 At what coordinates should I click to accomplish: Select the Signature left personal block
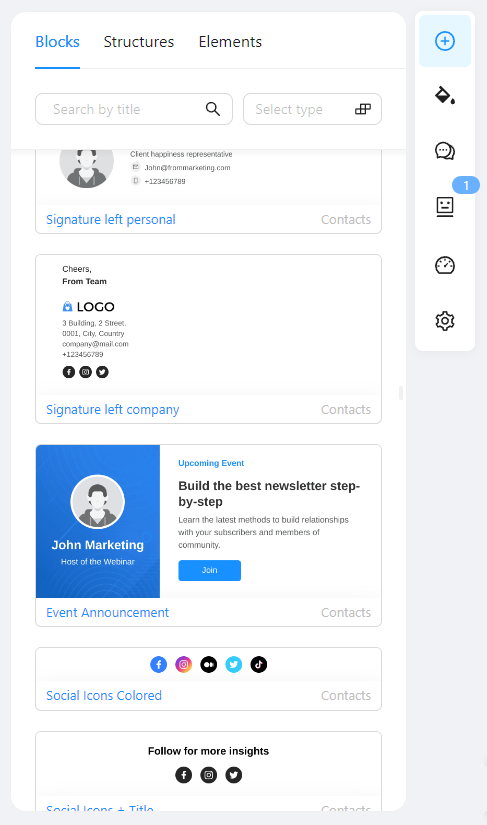pyautogui.click(x=208, y=192)
